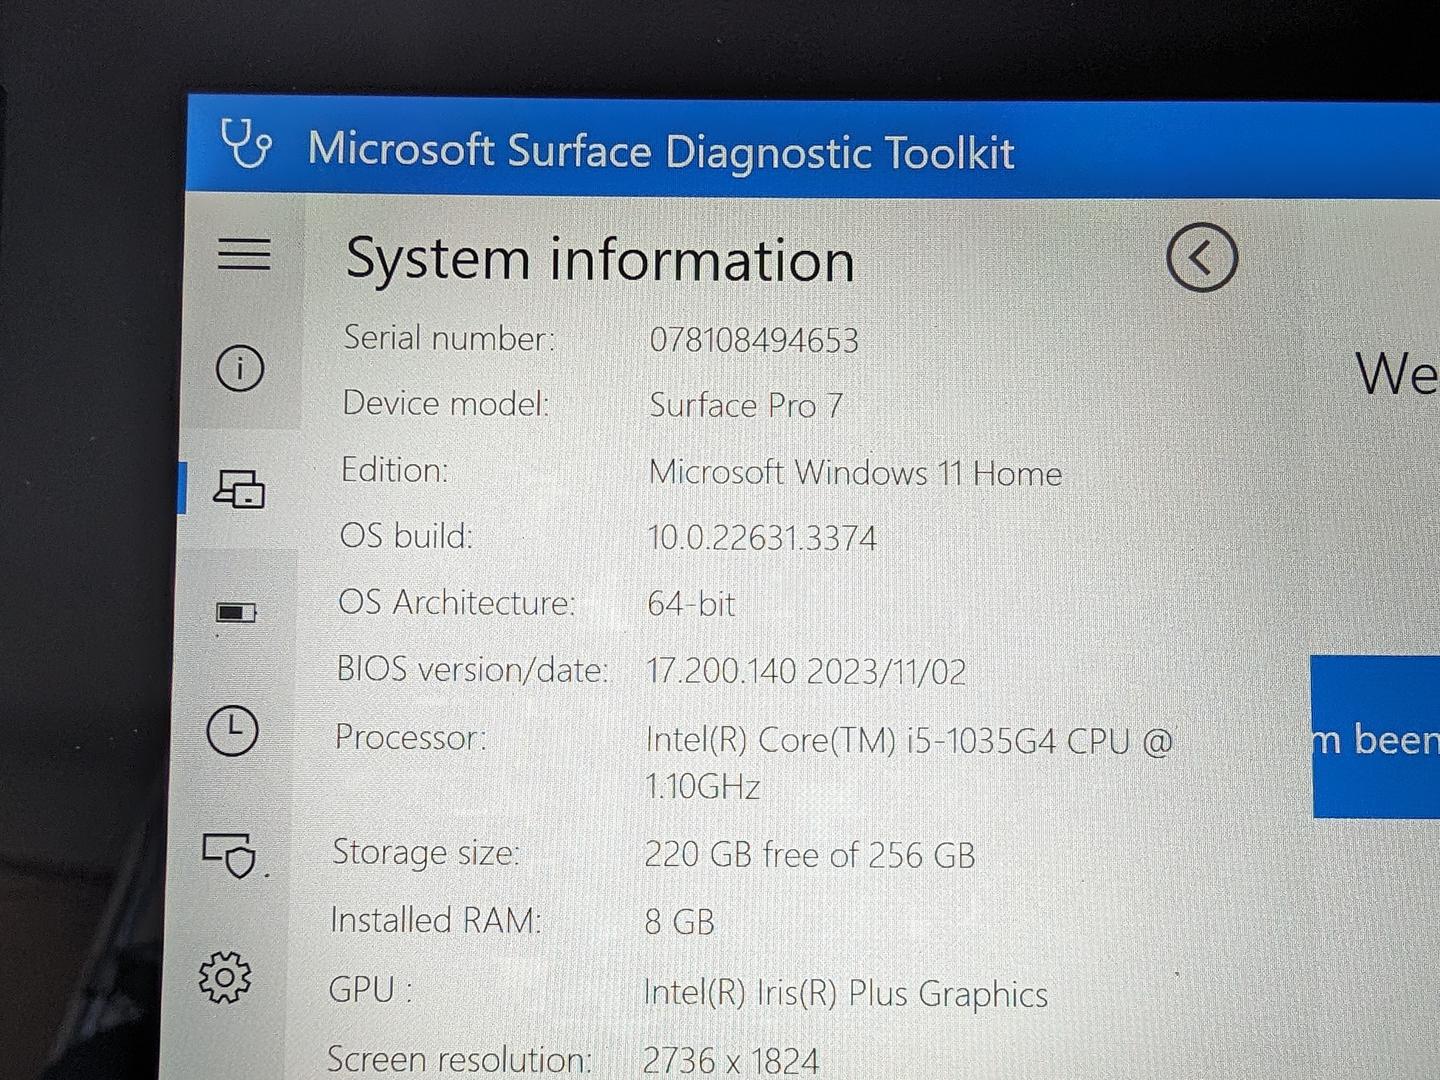Select serial number value 078108494653
Image resolution: width=1440 pixels, height=1080 pixels.
coord(754,340)
